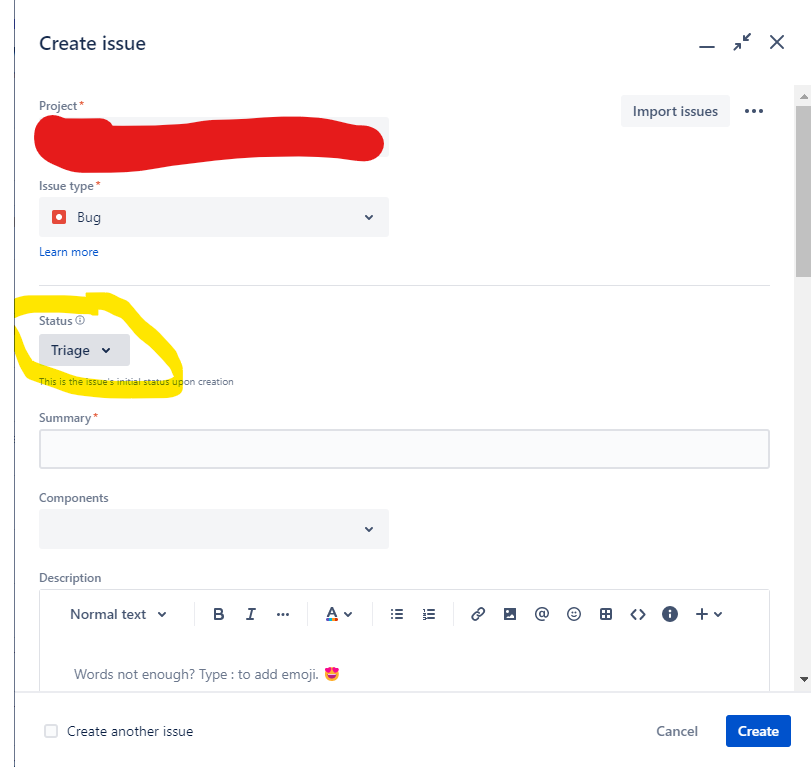
Task: Insert a table in the description
Action: [606, 614]
